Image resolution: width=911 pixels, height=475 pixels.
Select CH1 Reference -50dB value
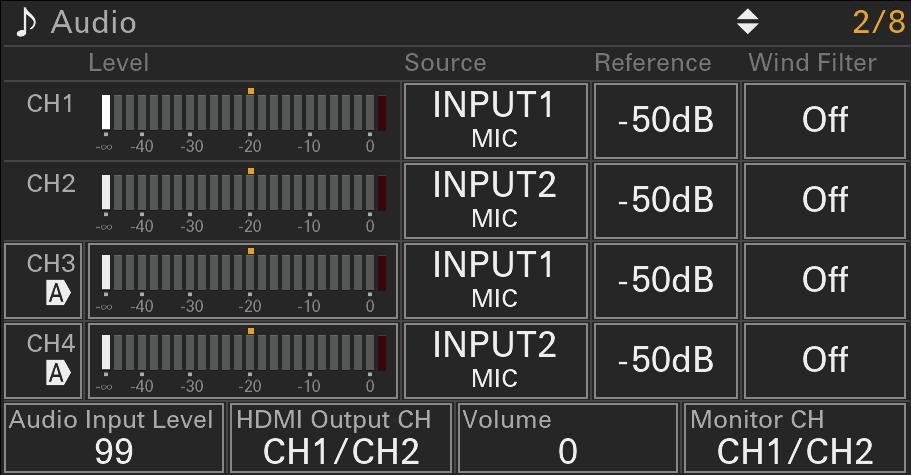(x=665, y=120)
